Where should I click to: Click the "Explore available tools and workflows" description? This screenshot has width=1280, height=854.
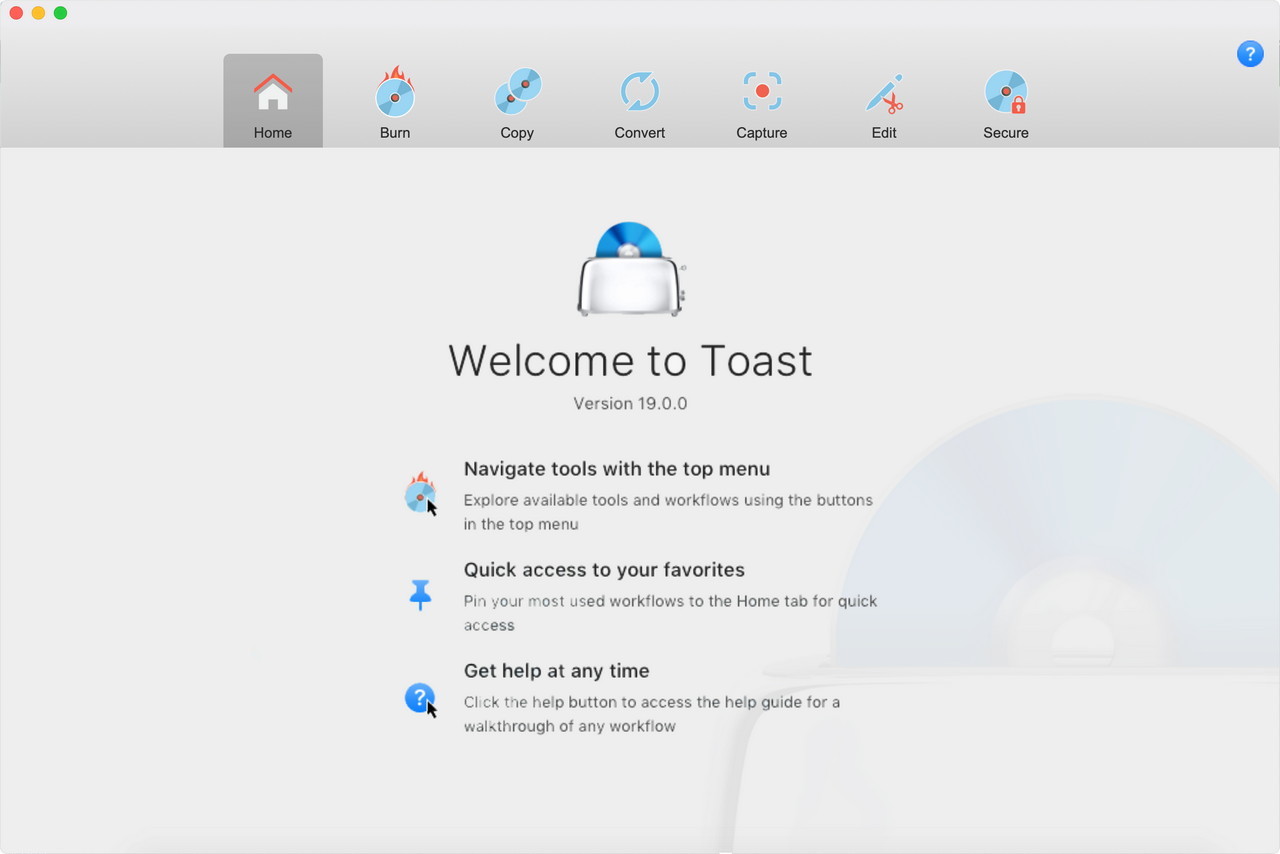(668, 512)
